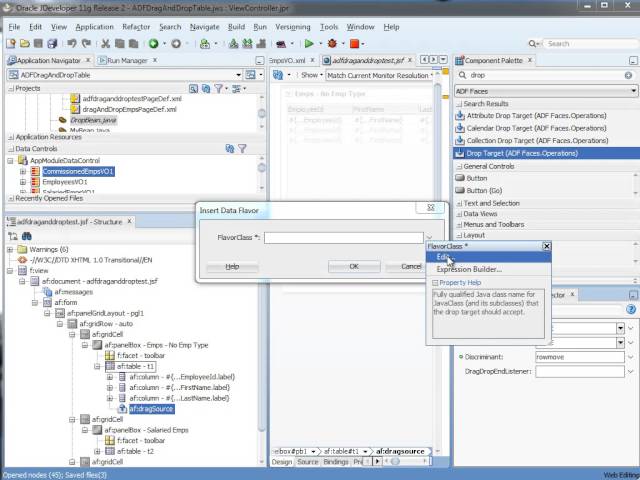Expand the Text and Selection palette section
This screenshot has height=480, width=640.
click(459, 203)
